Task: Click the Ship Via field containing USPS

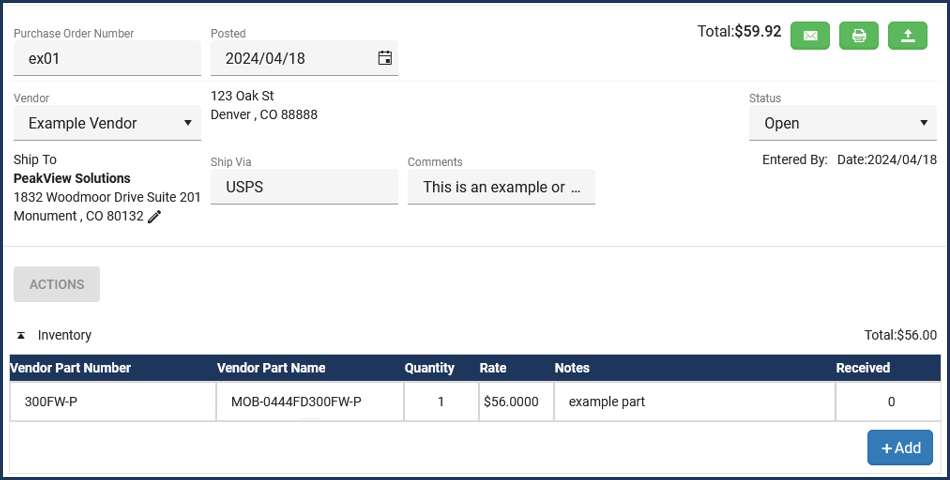Action: point(304,187)
